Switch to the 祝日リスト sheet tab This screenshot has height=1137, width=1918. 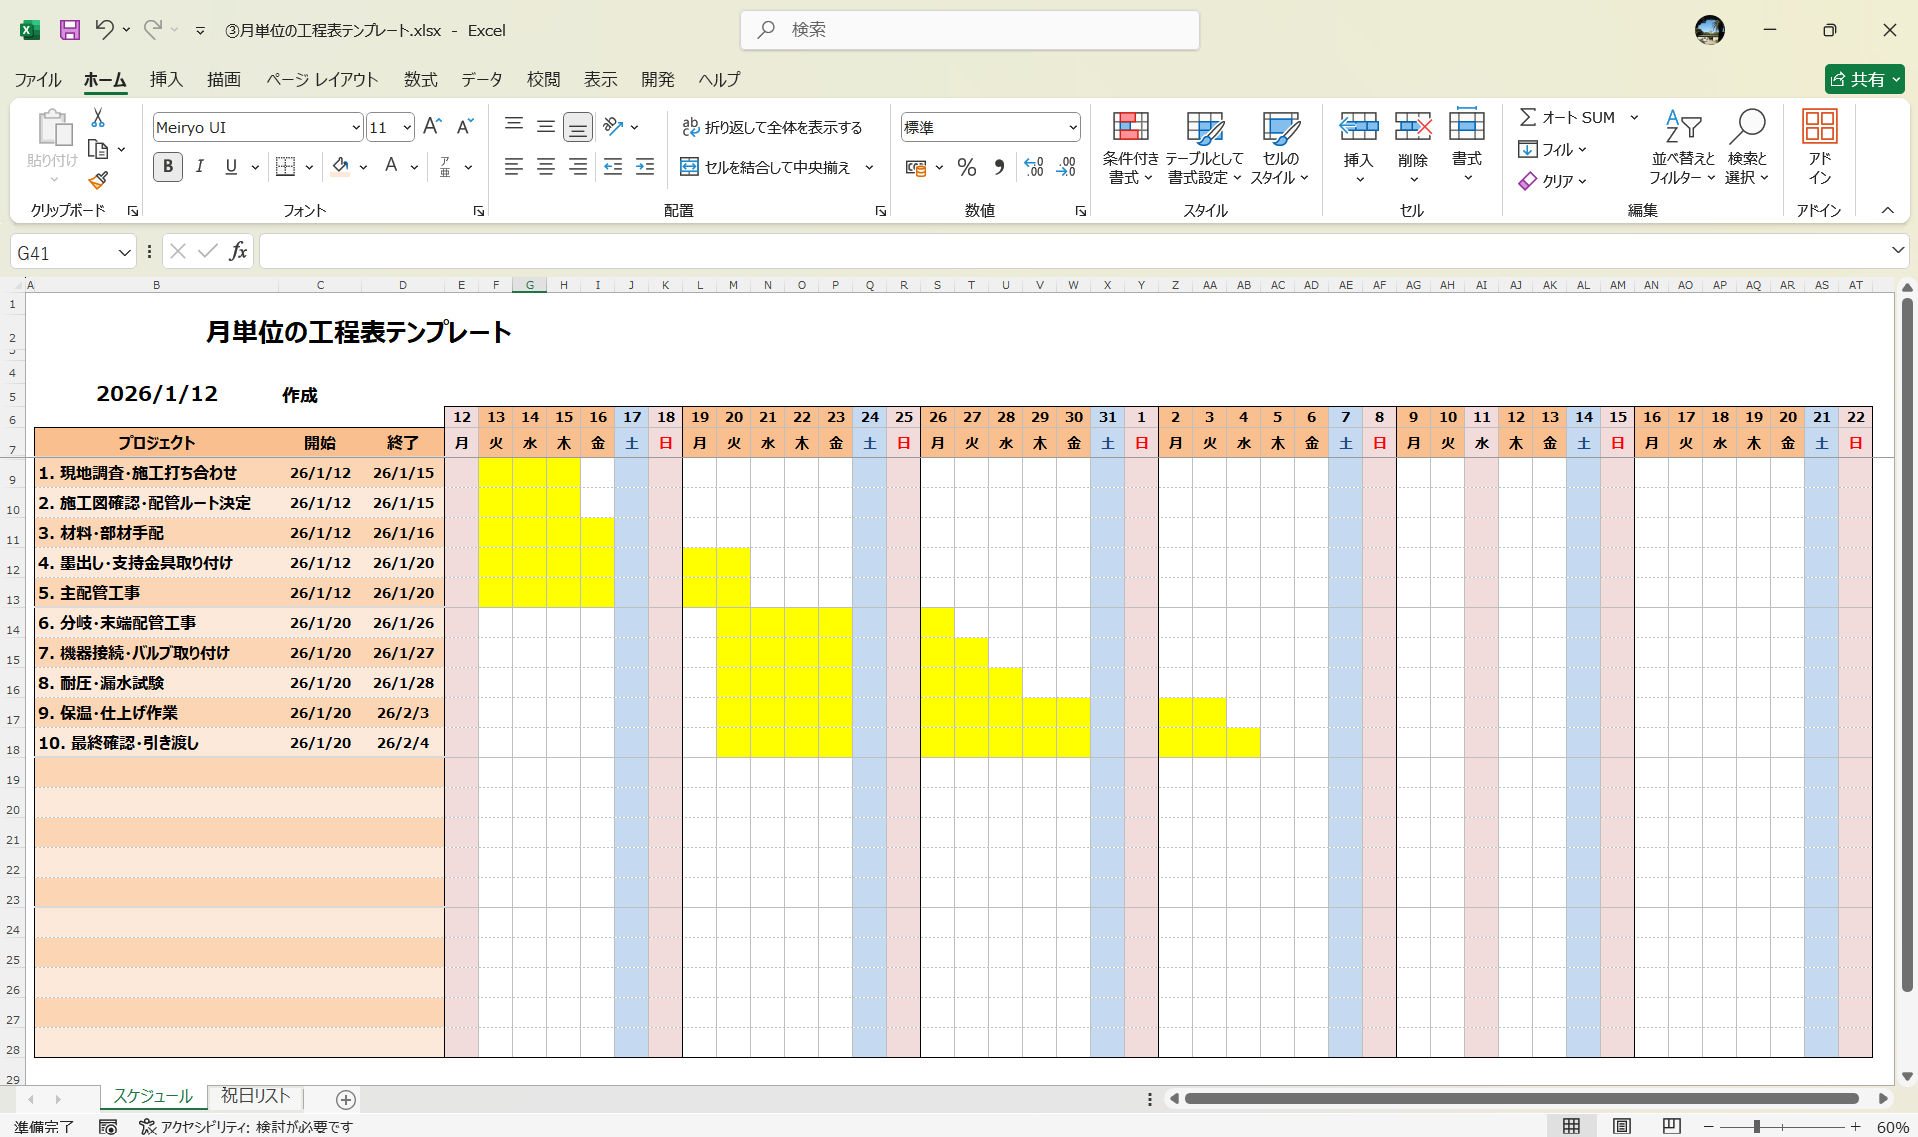tap(254, 1096)
